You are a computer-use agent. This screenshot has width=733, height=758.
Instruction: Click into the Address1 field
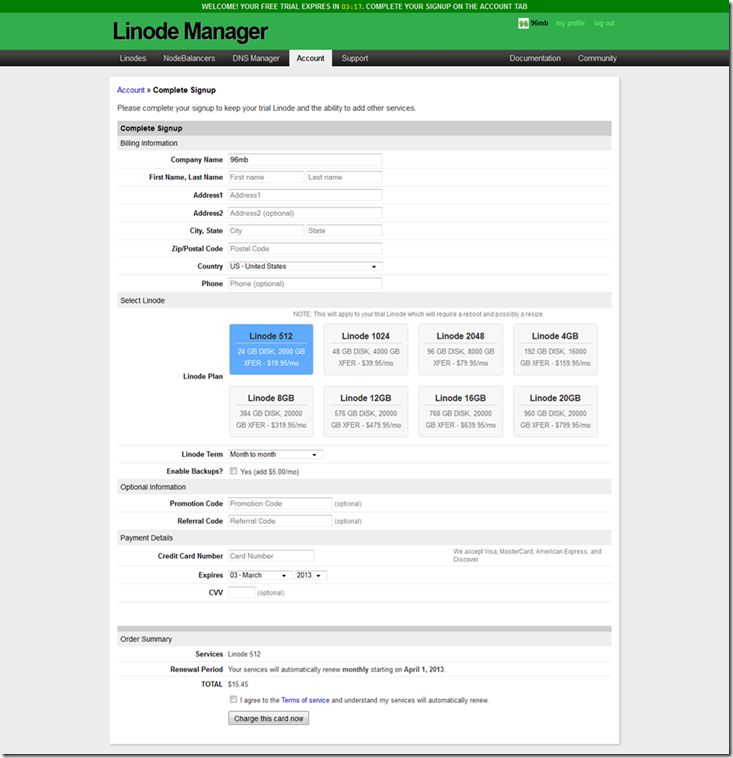[x=305, y=195]
